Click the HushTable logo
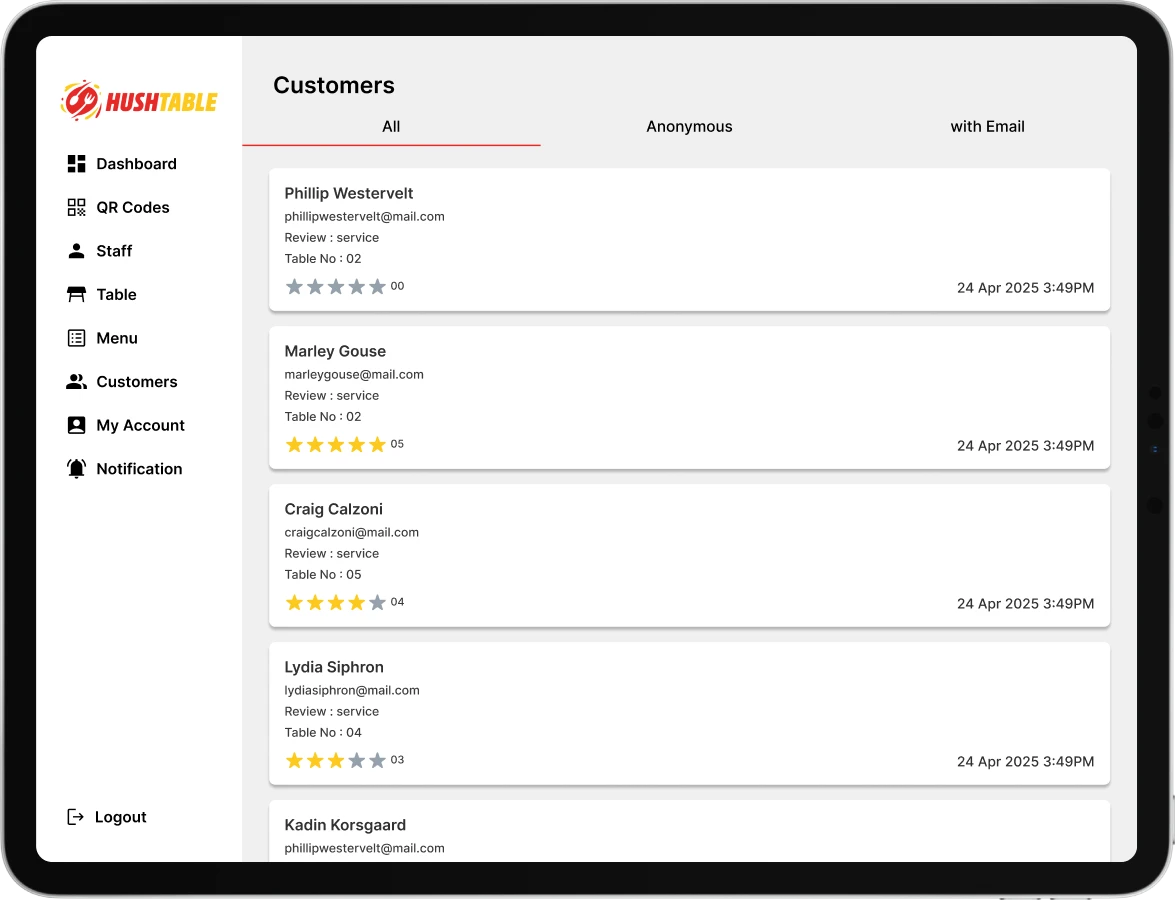1175x900 pixels. coord(139,100)
